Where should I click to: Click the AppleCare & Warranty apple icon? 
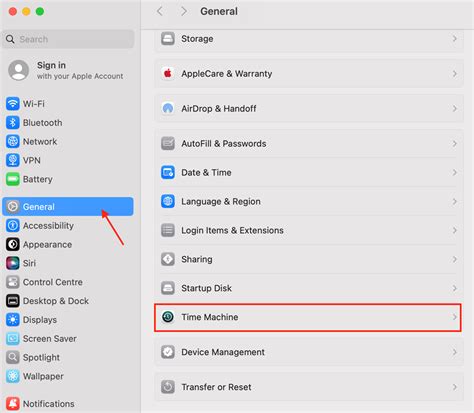tap(168, 73)
